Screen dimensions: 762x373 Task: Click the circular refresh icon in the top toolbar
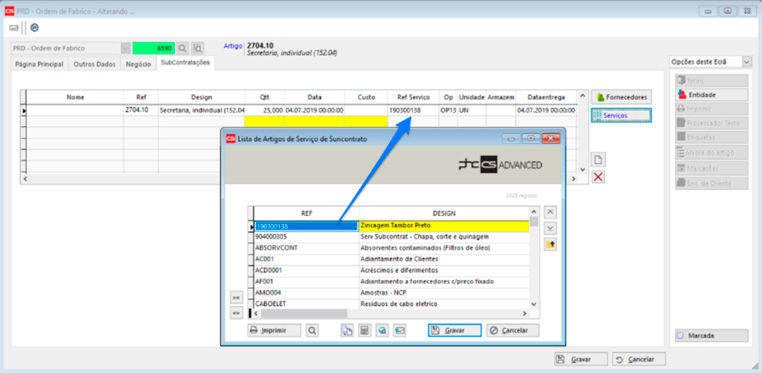click(34, 28)
